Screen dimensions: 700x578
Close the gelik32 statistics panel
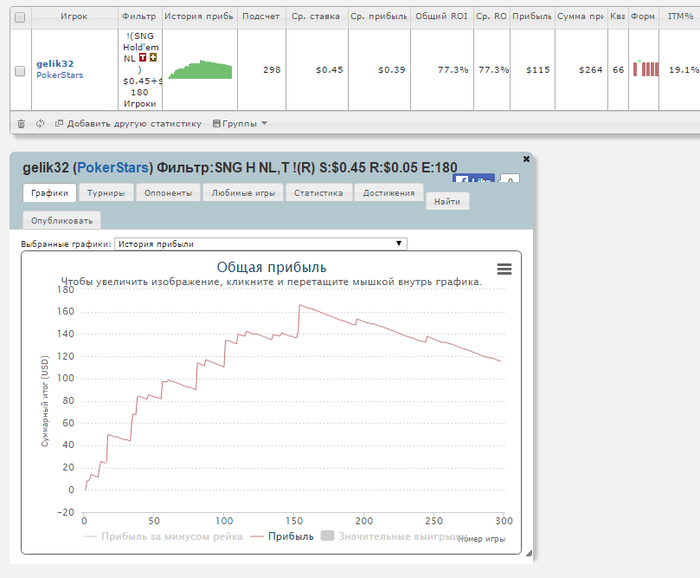pos(526,159)
